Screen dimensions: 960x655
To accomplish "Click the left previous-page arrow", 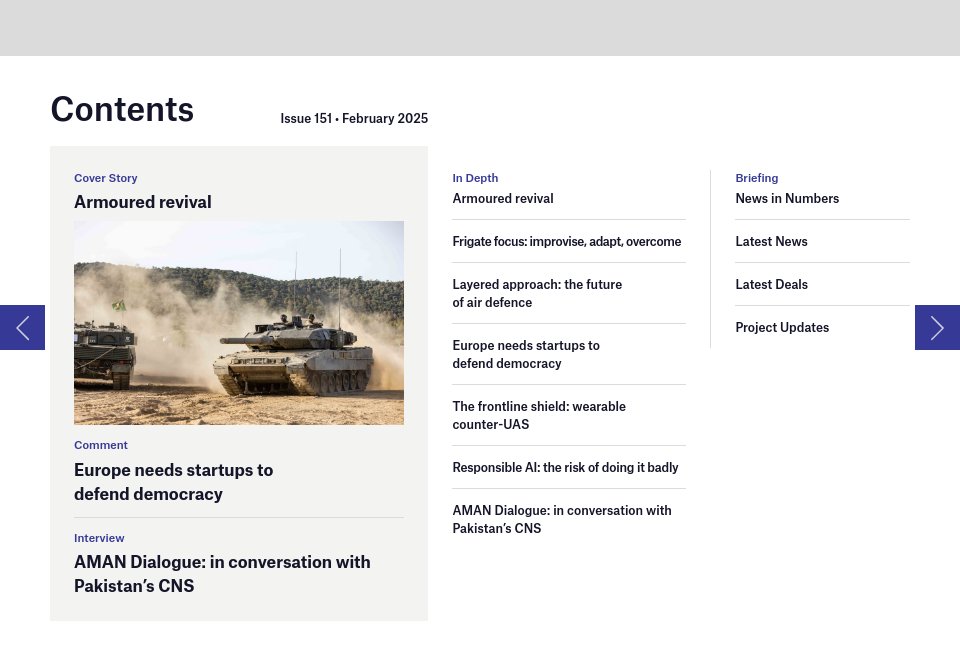I will point(21,327).
